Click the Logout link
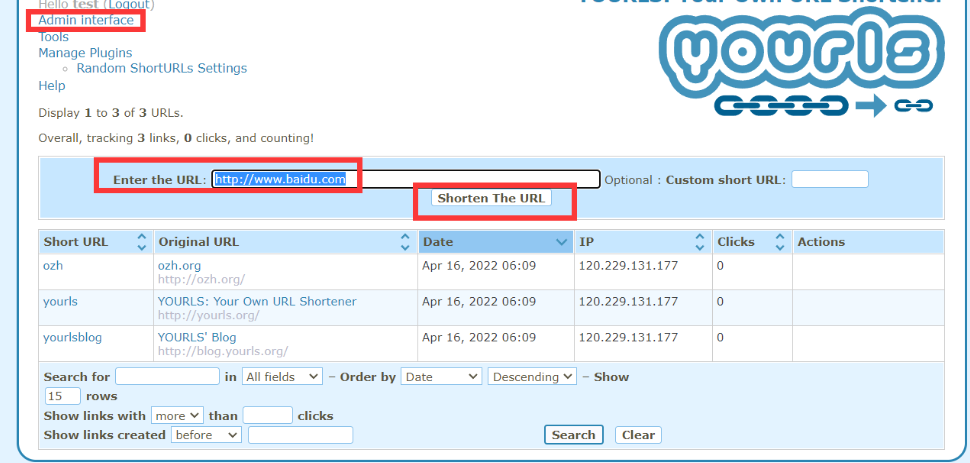The width and height of the screenshot is (970, 463). (130, 5)
